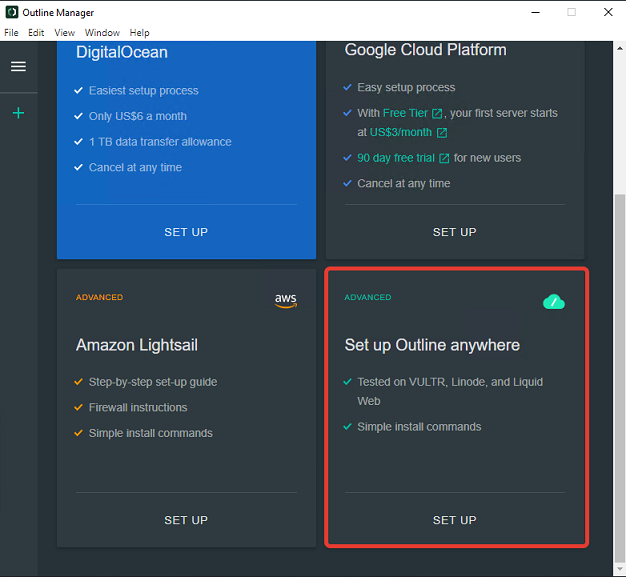Click the external link icon beside US$3/month
The image size is (626, 577).
(x=442, y=133)
